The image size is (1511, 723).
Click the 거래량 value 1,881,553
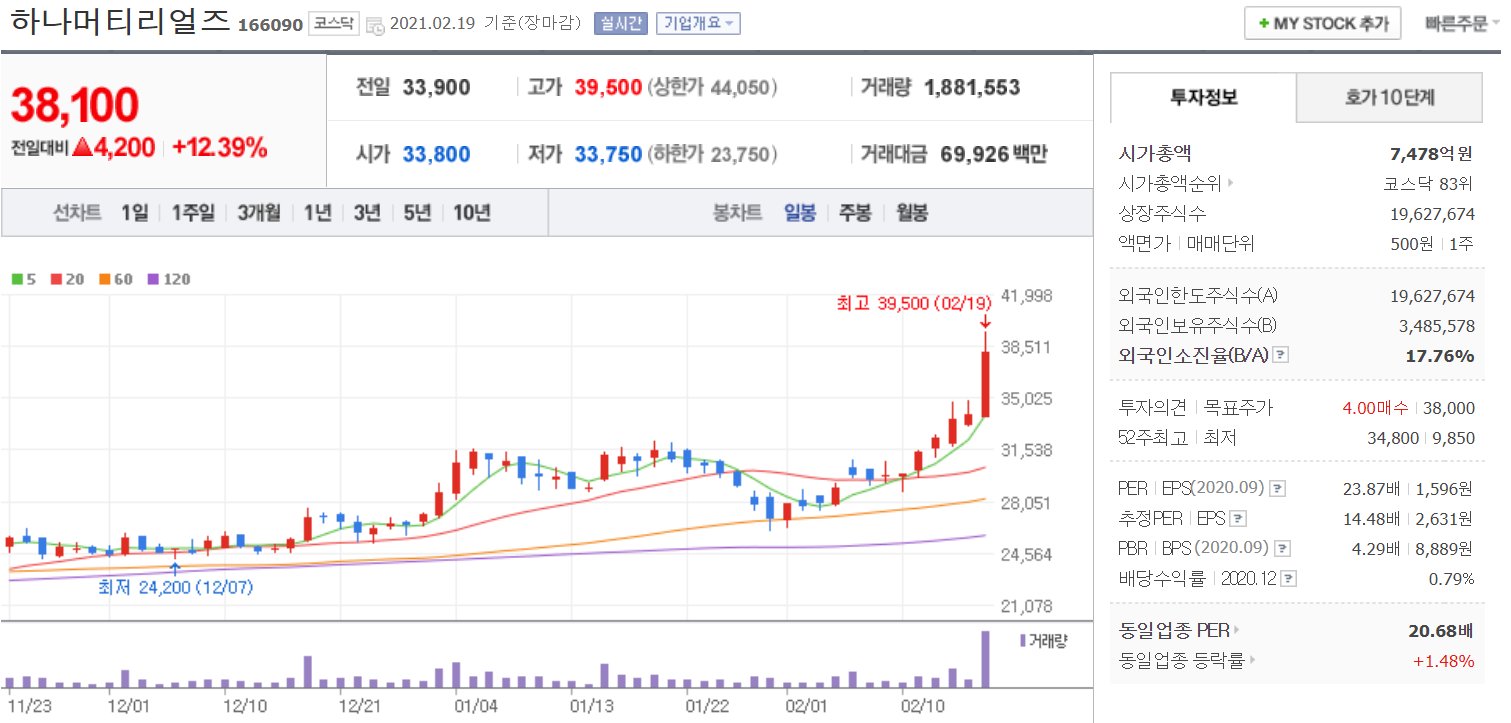[x=973, y=88]
